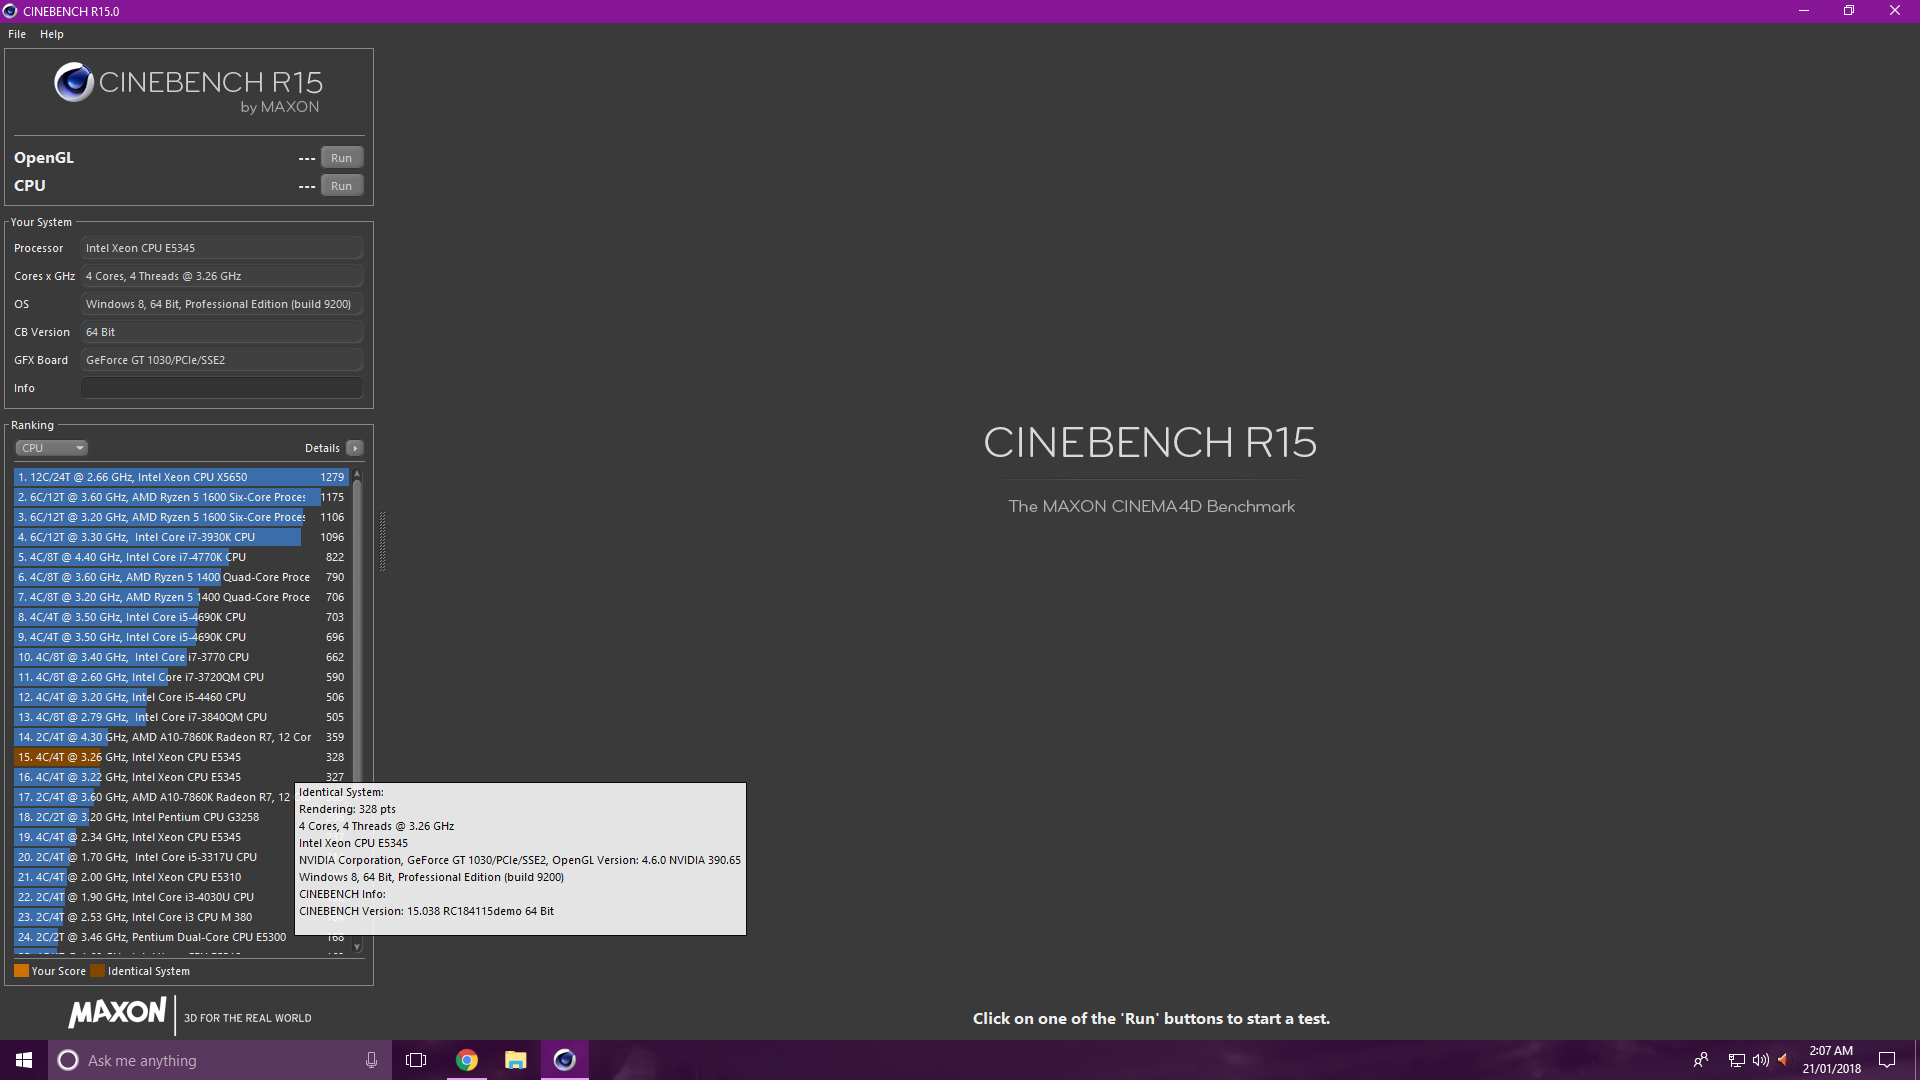Select ranking entry Intel Xeon CPU X5650
This screenshot has height=1080, width=1920.
tap(181, 477)
